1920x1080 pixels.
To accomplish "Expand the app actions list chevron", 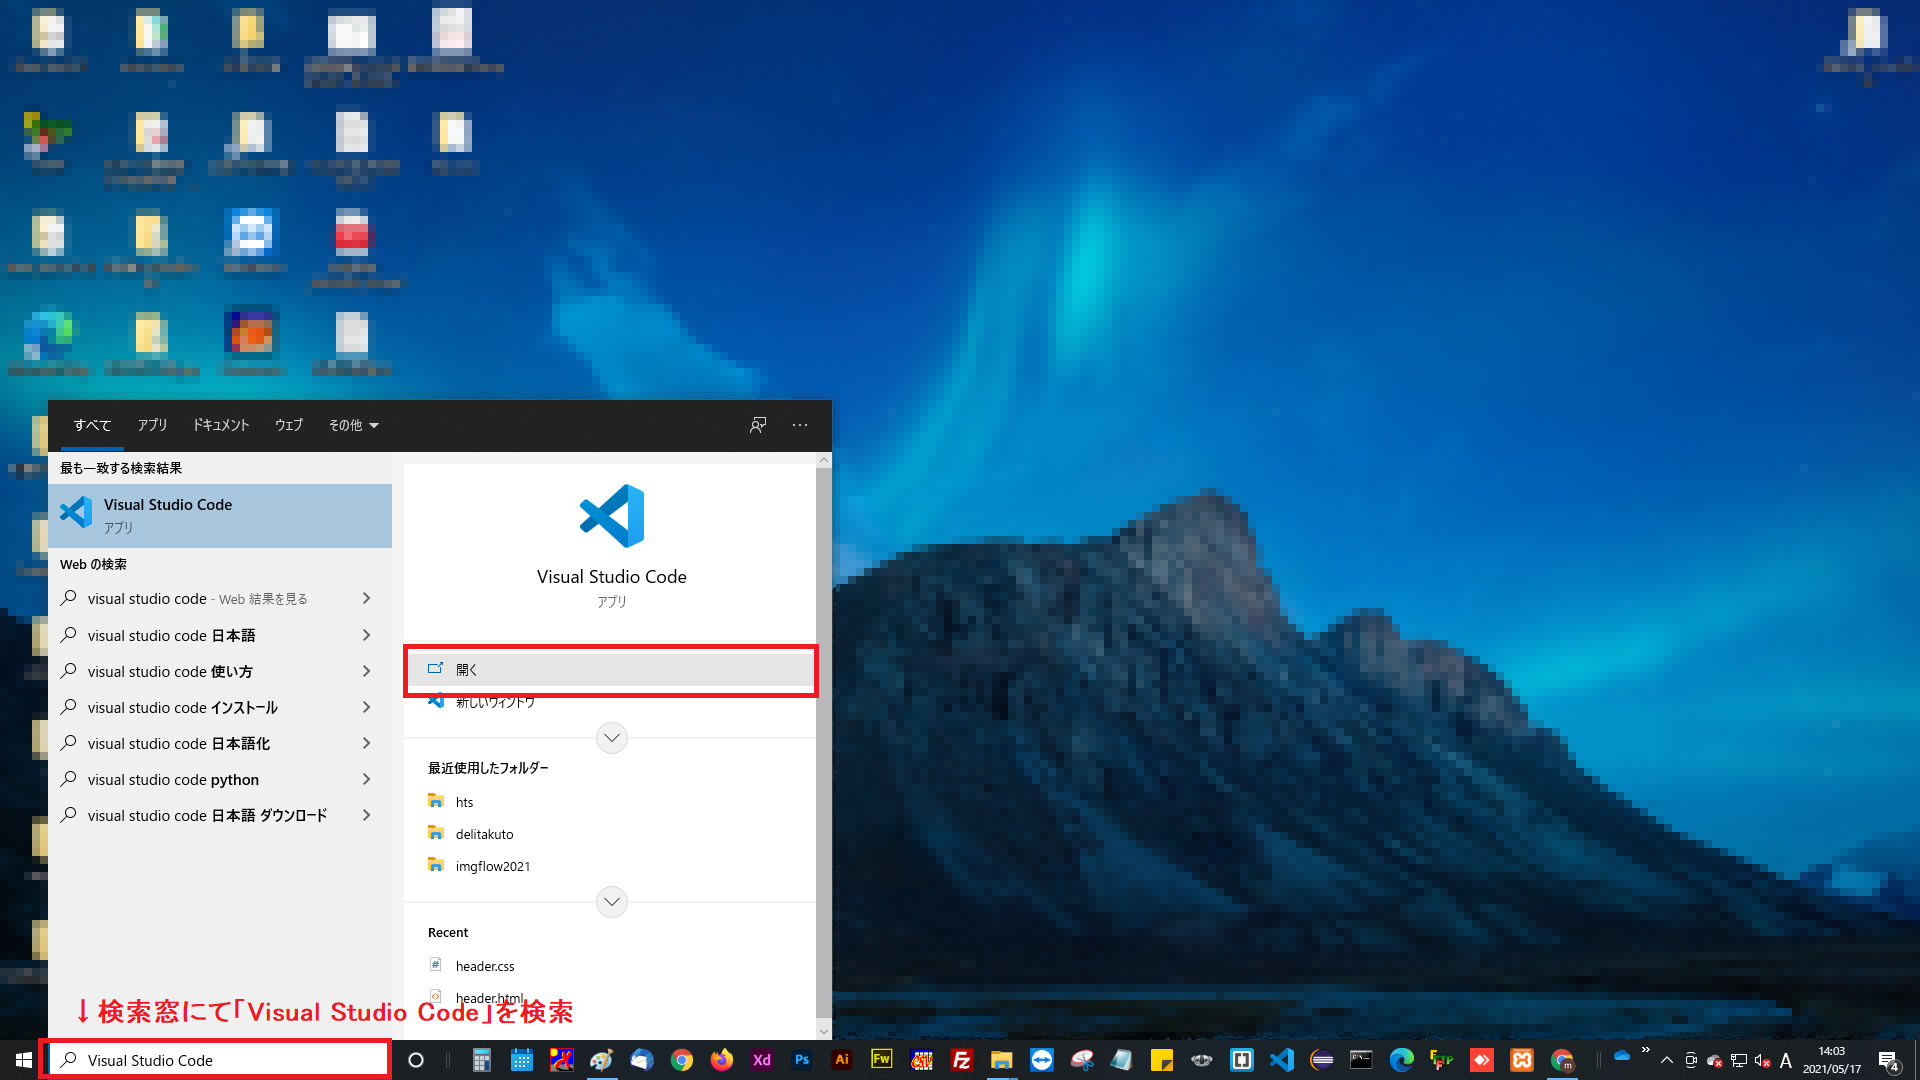I will [x=612, y=738].
